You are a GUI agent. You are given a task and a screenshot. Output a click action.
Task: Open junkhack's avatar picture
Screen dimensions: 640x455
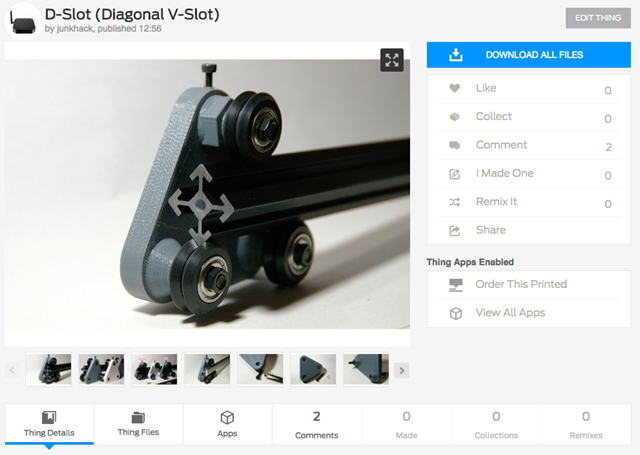tap(23, 21)
